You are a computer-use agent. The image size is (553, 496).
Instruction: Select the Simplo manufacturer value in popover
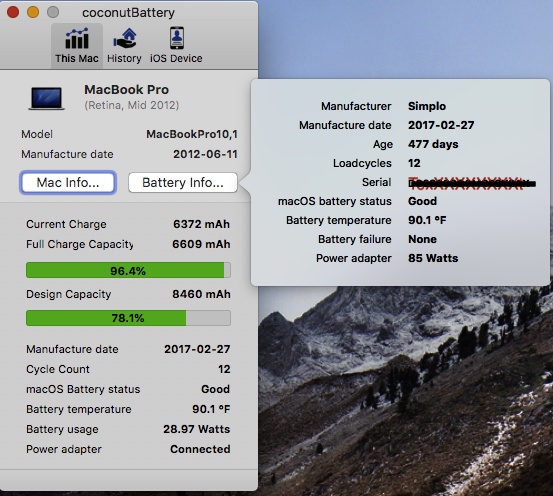point(427,106)
